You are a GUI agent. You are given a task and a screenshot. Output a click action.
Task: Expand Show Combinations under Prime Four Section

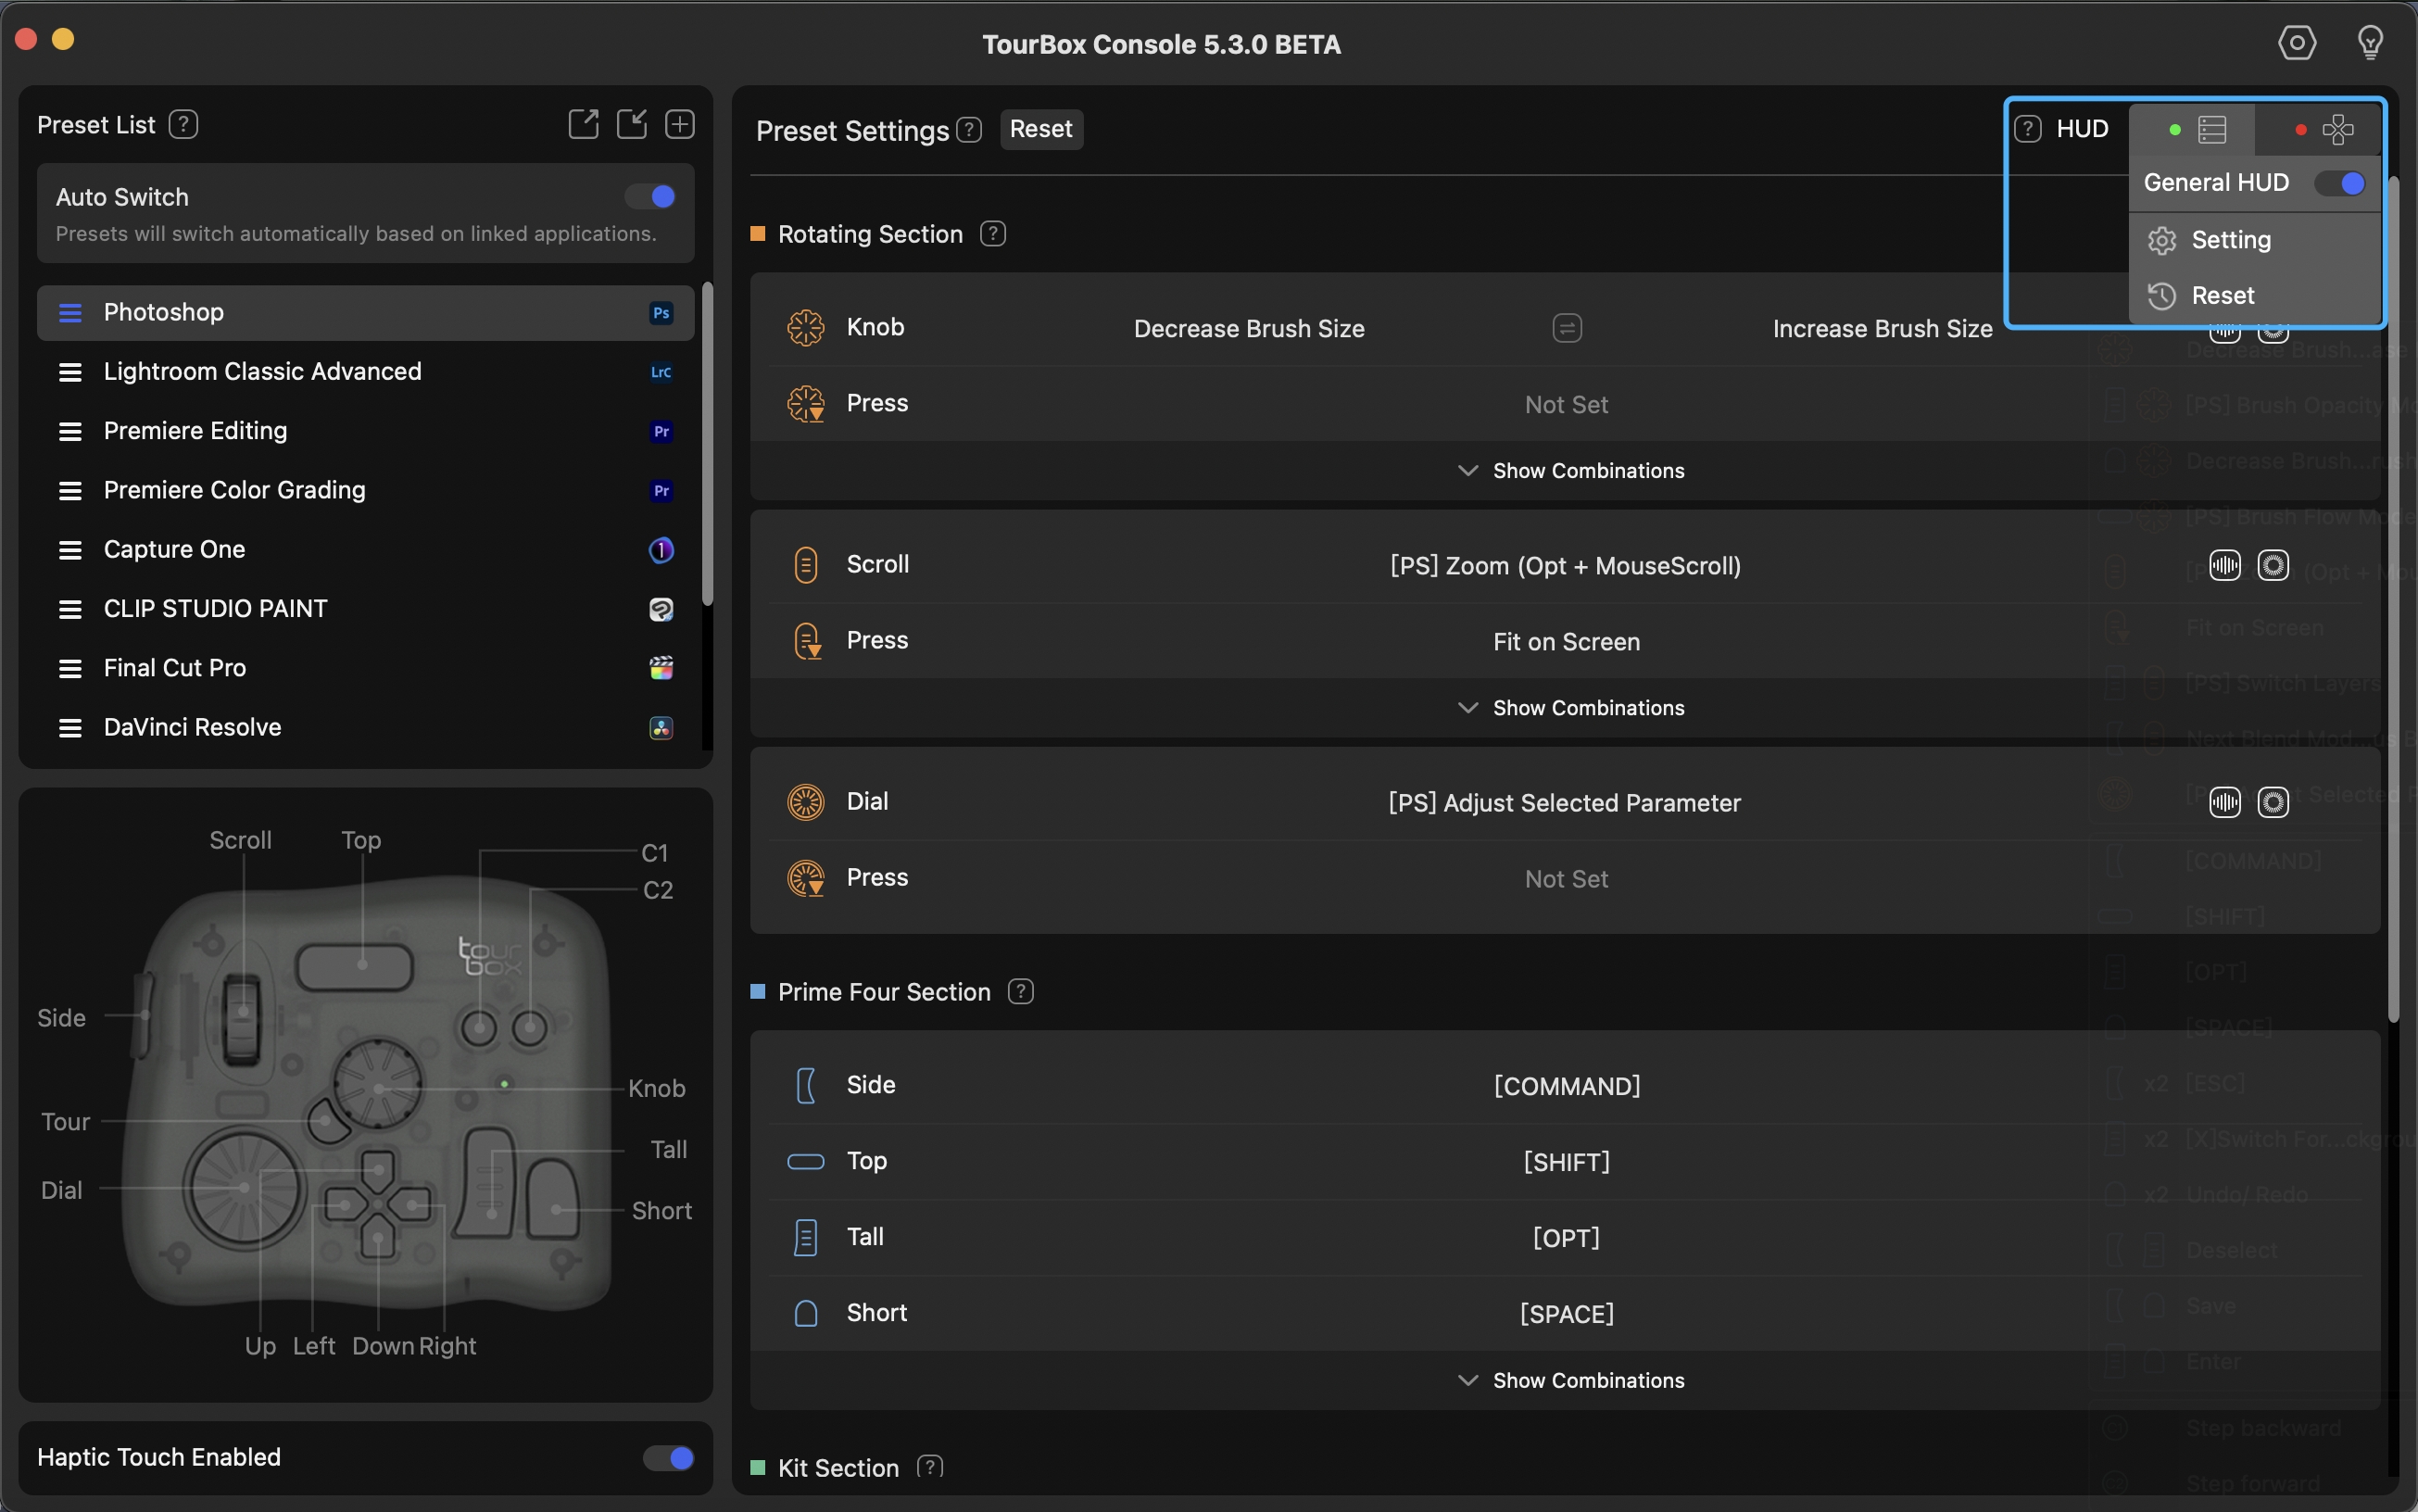[1566, 1380]
